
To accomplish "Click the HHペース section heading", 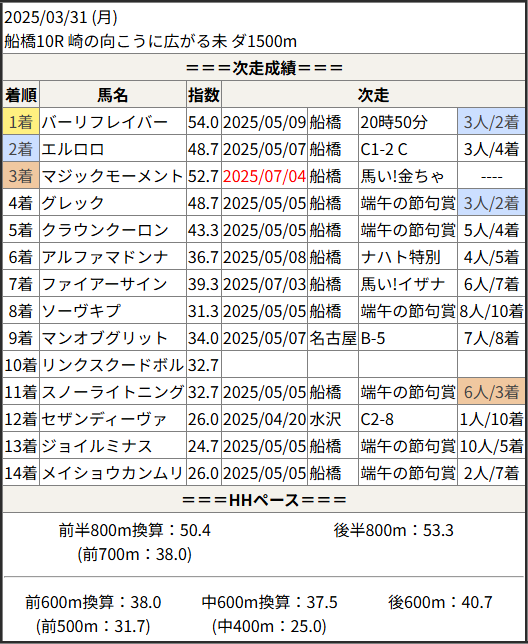I will click(264, 500).
